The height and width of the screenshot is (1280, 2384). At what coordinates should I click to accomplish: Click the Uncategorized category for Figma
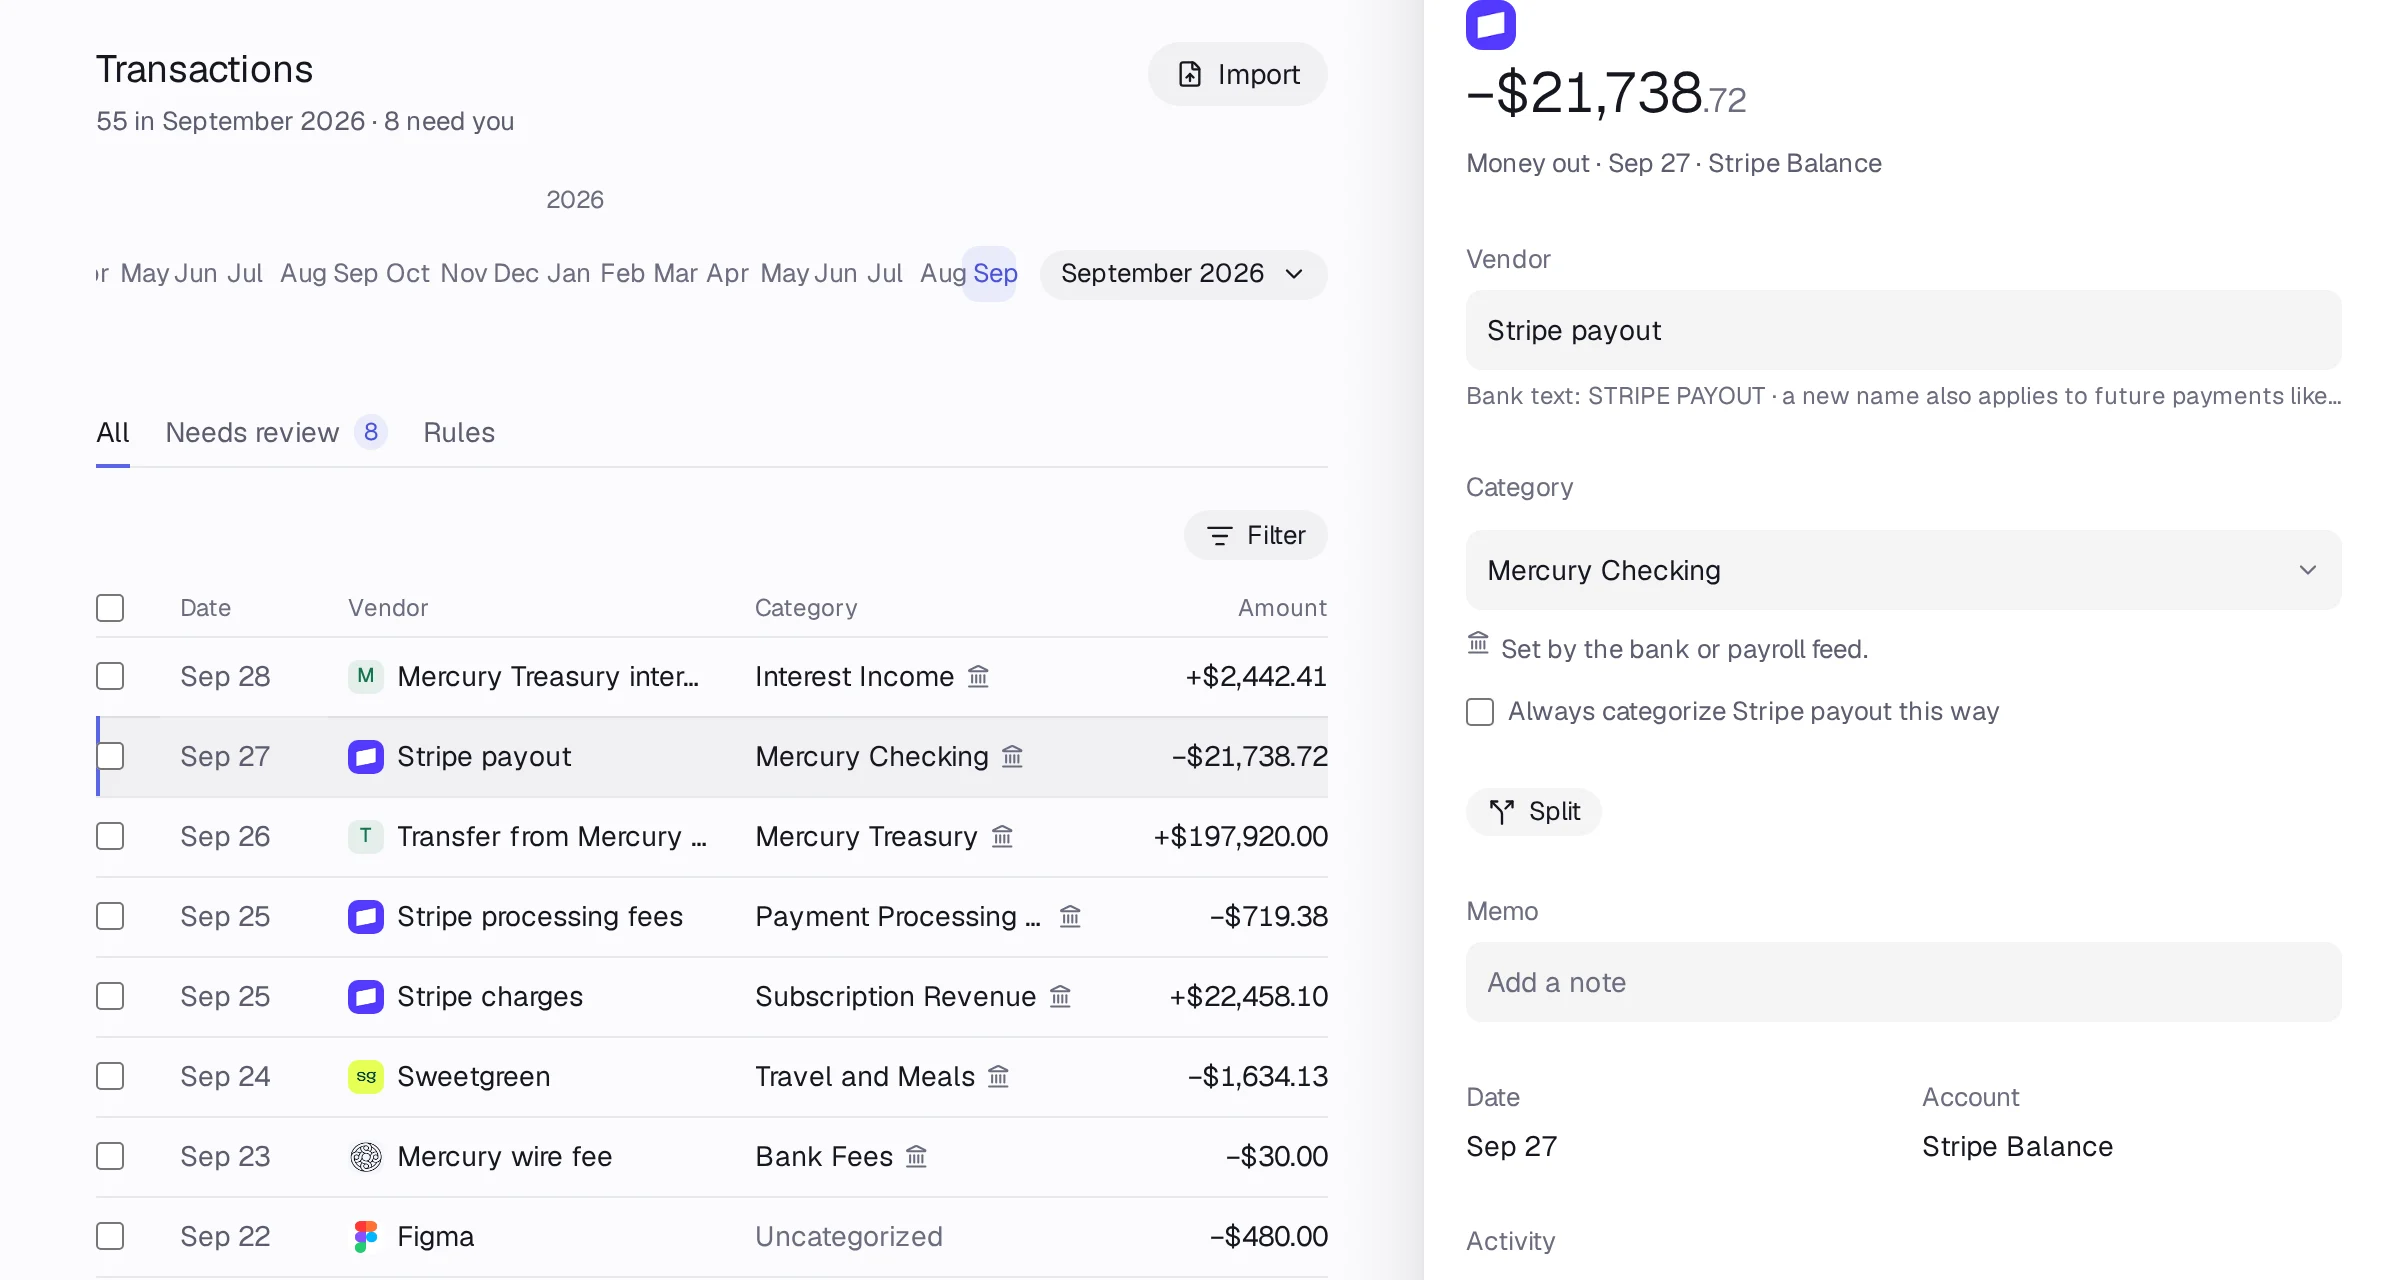coord(849,1236)
